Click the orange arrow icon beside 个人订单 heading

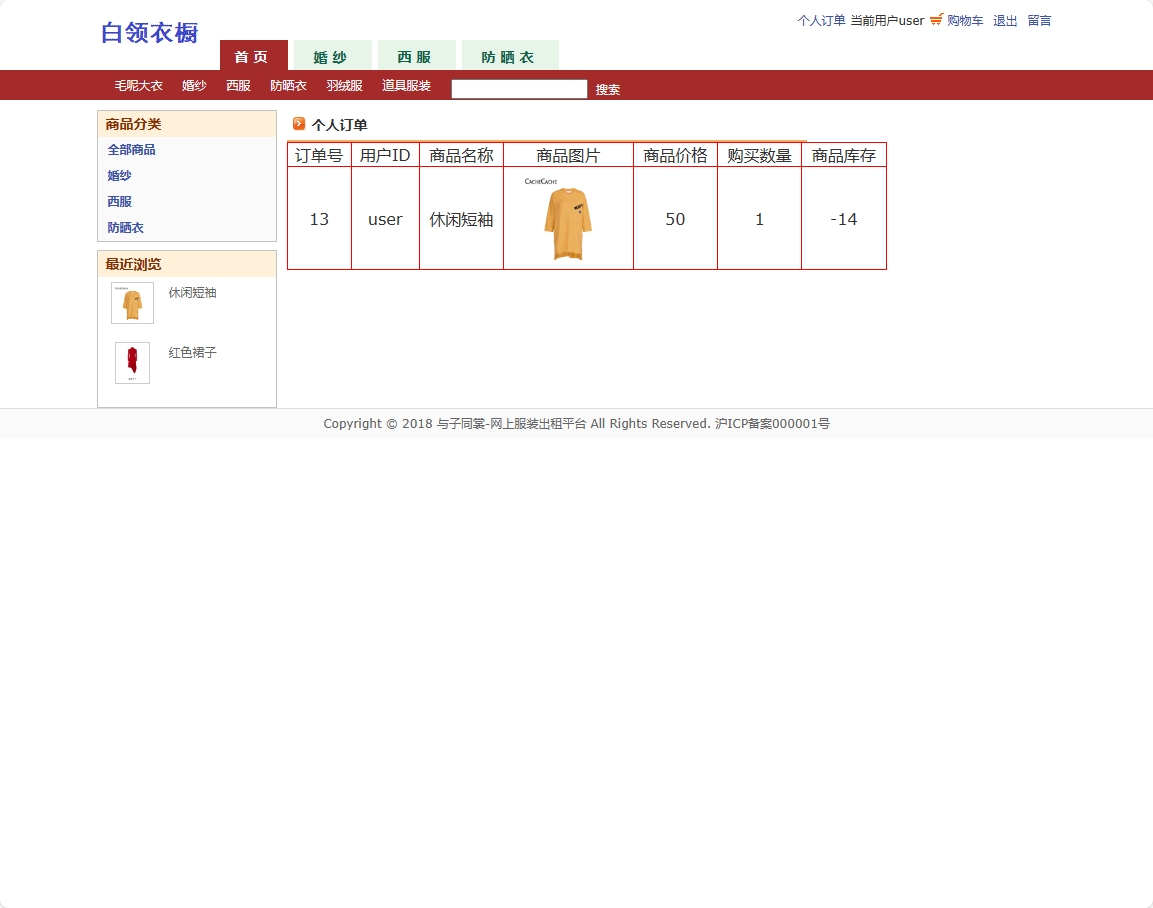click(298, 123)
